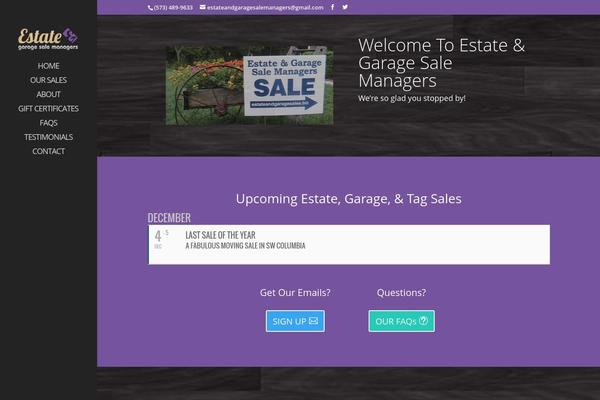Viewport: 600px width, 400px height.
Task: Click the phone number (573) 489-9633
Action: click(170, 7)
